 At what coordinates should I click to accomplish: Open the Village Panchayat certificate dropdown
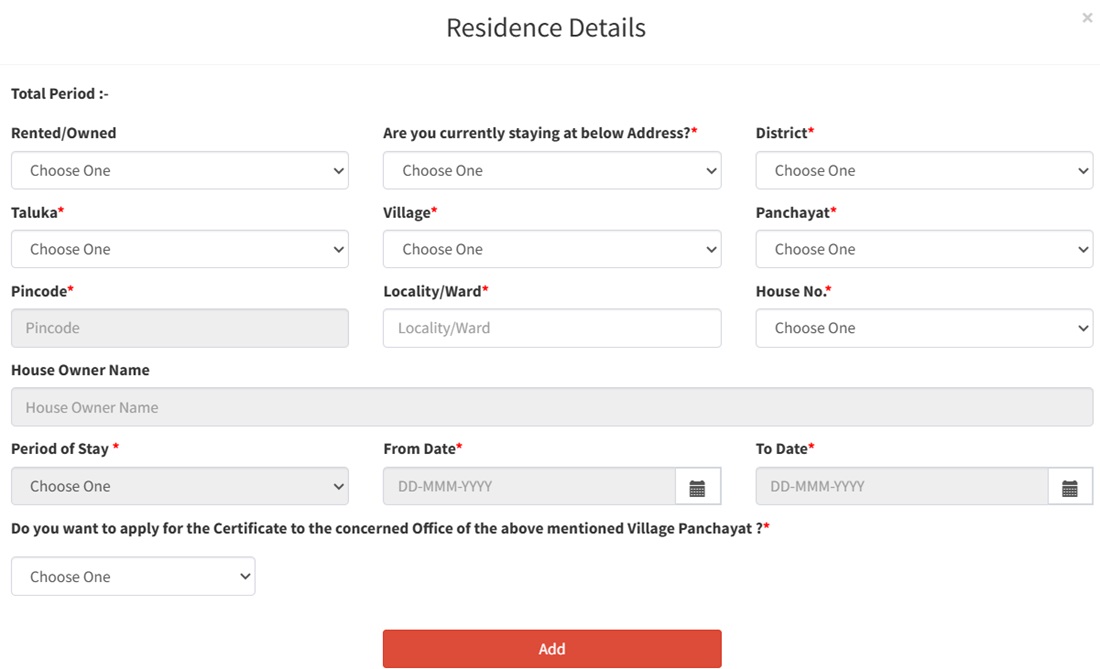click(133, 577)
